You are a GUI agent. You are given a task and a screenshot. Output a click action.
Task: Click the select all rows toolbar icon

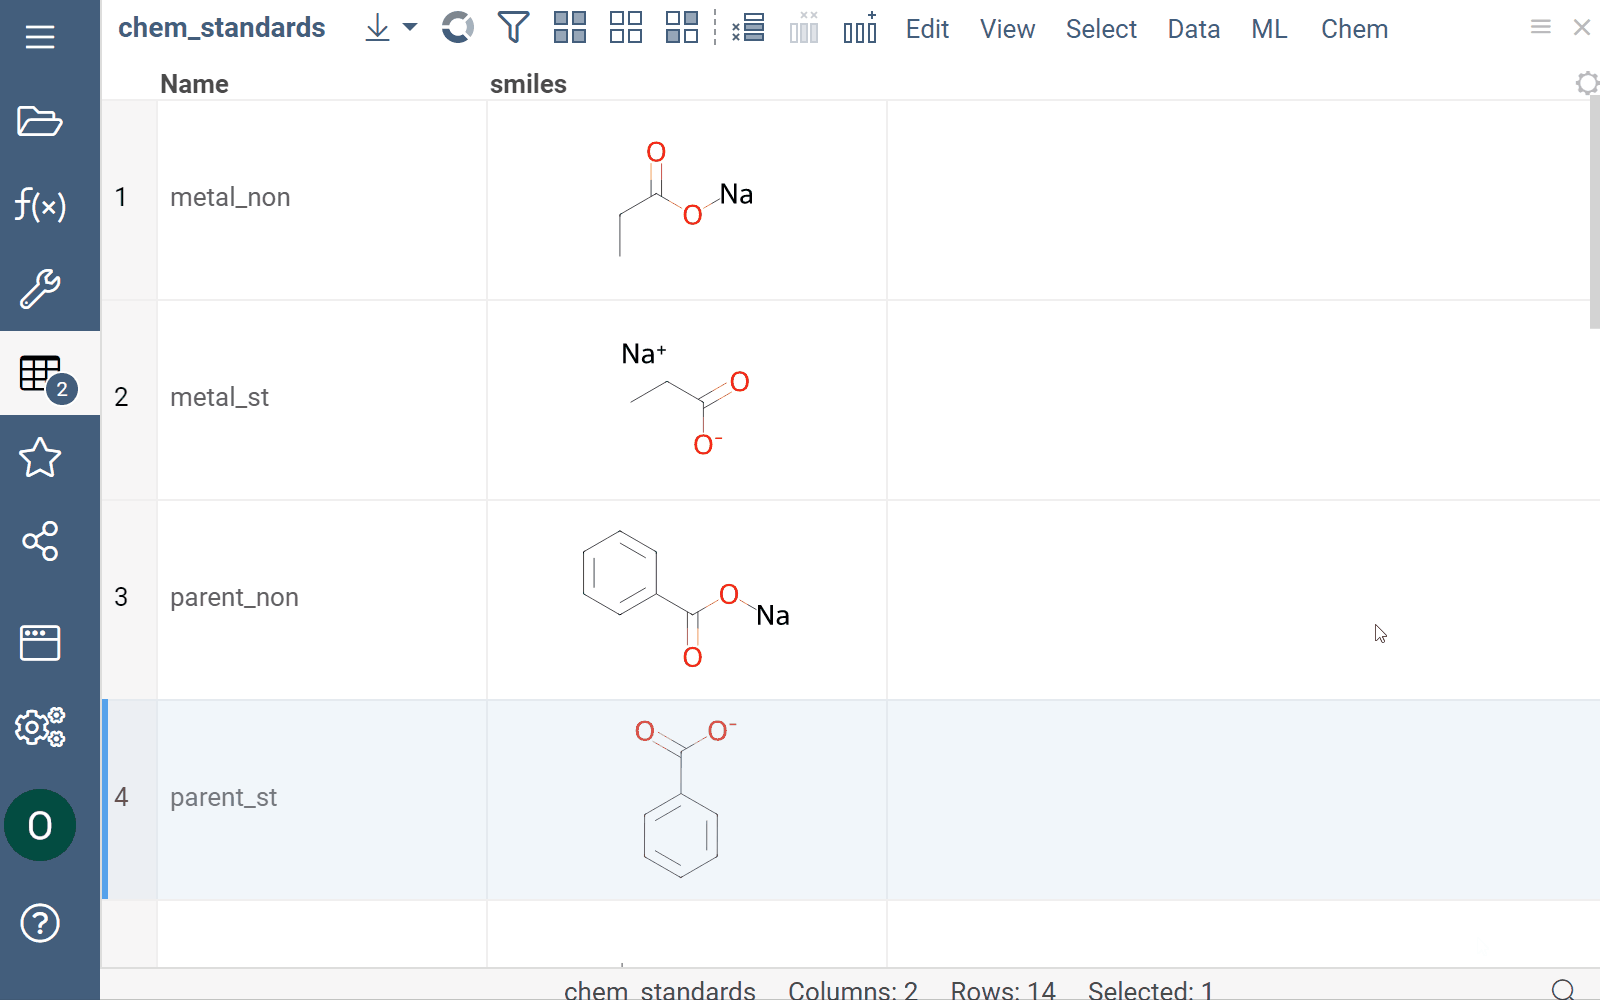click(570, 28)
